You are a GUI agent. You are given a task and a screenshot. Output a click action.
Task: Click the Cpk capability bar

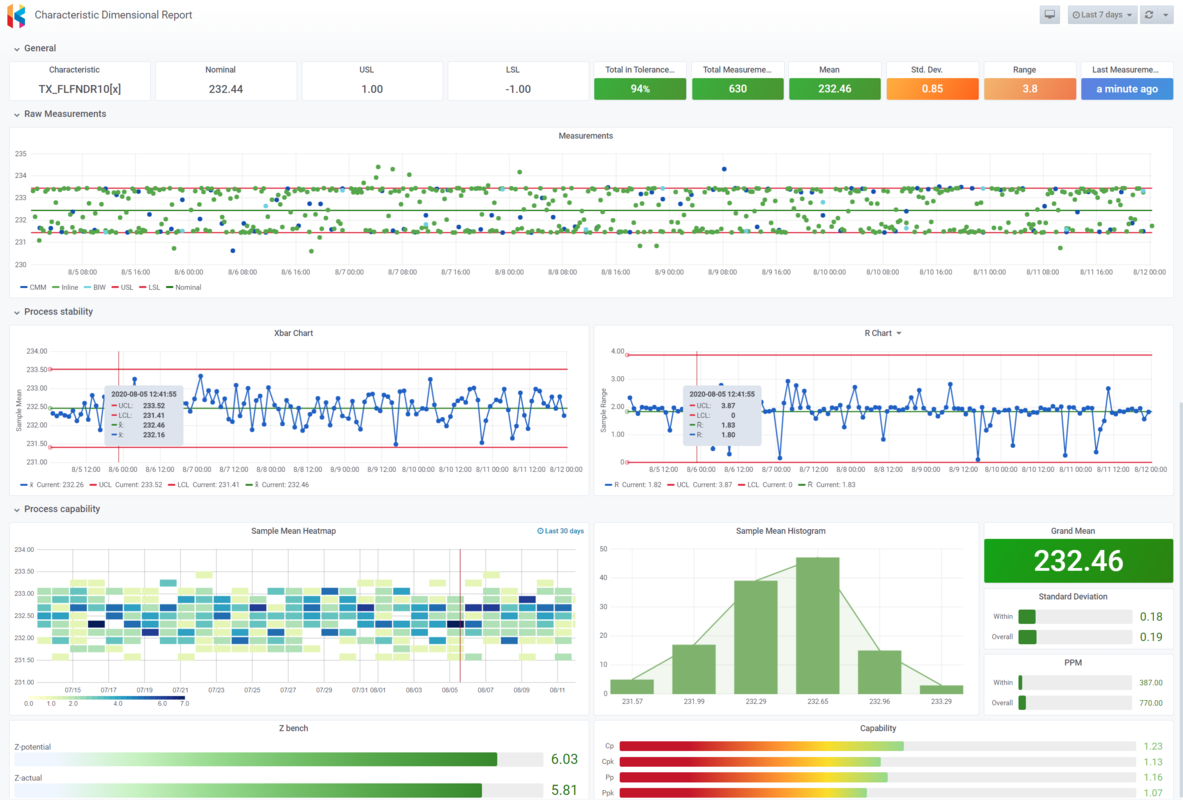click(877, 762)
